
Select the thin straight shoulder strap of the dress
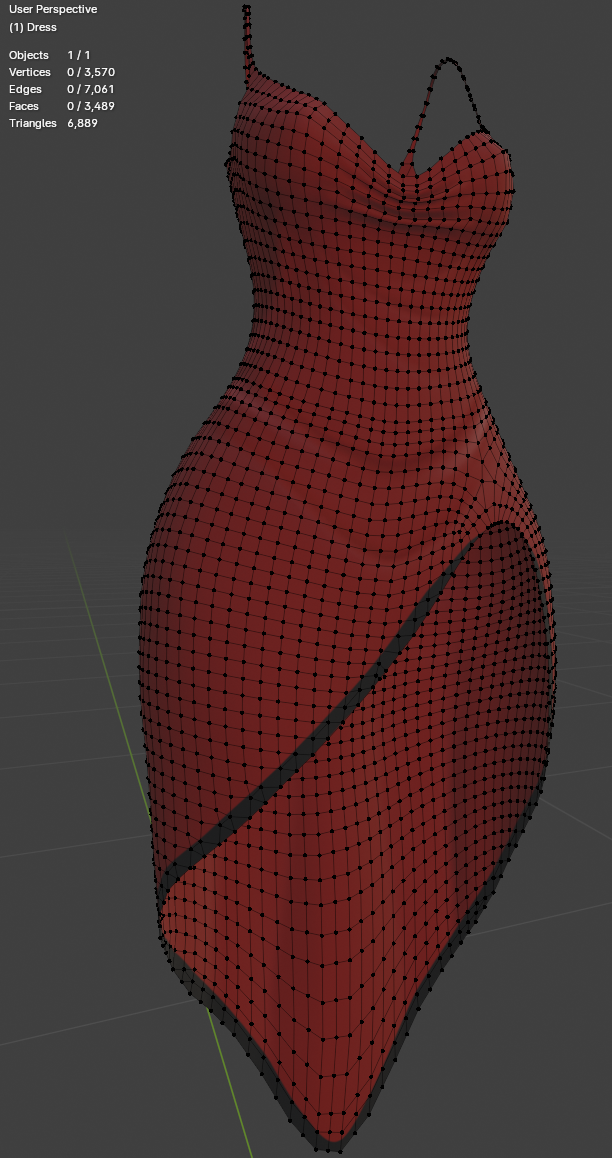(250, 41)
